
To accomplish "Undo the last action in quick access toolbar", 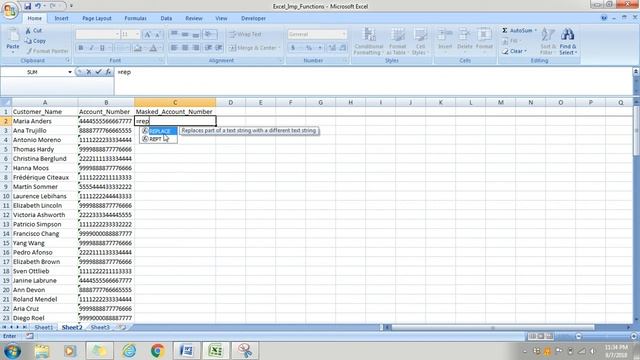I will [38, 6].
